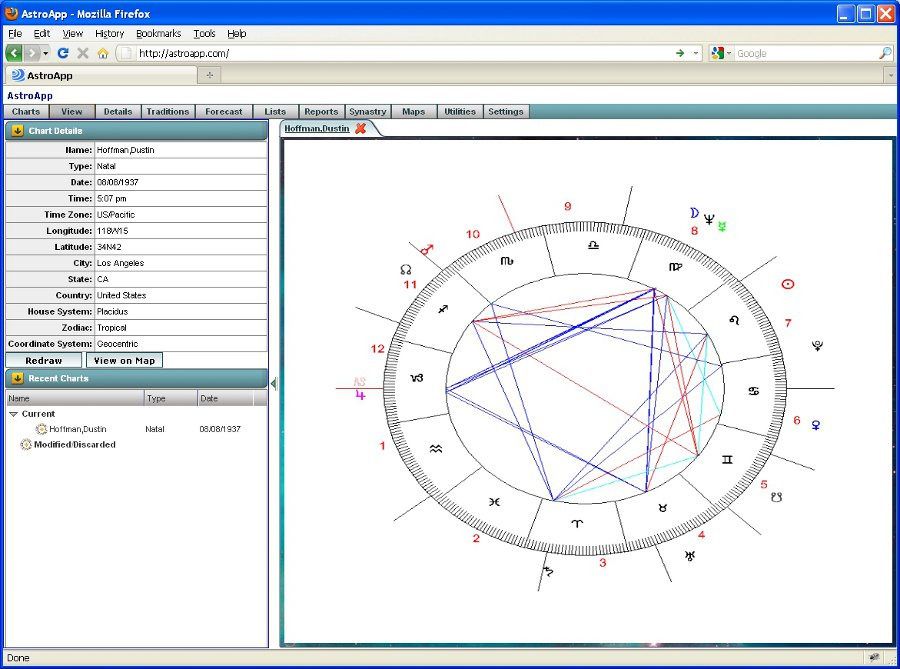Click the browser back arrow

tap(14, 53)
